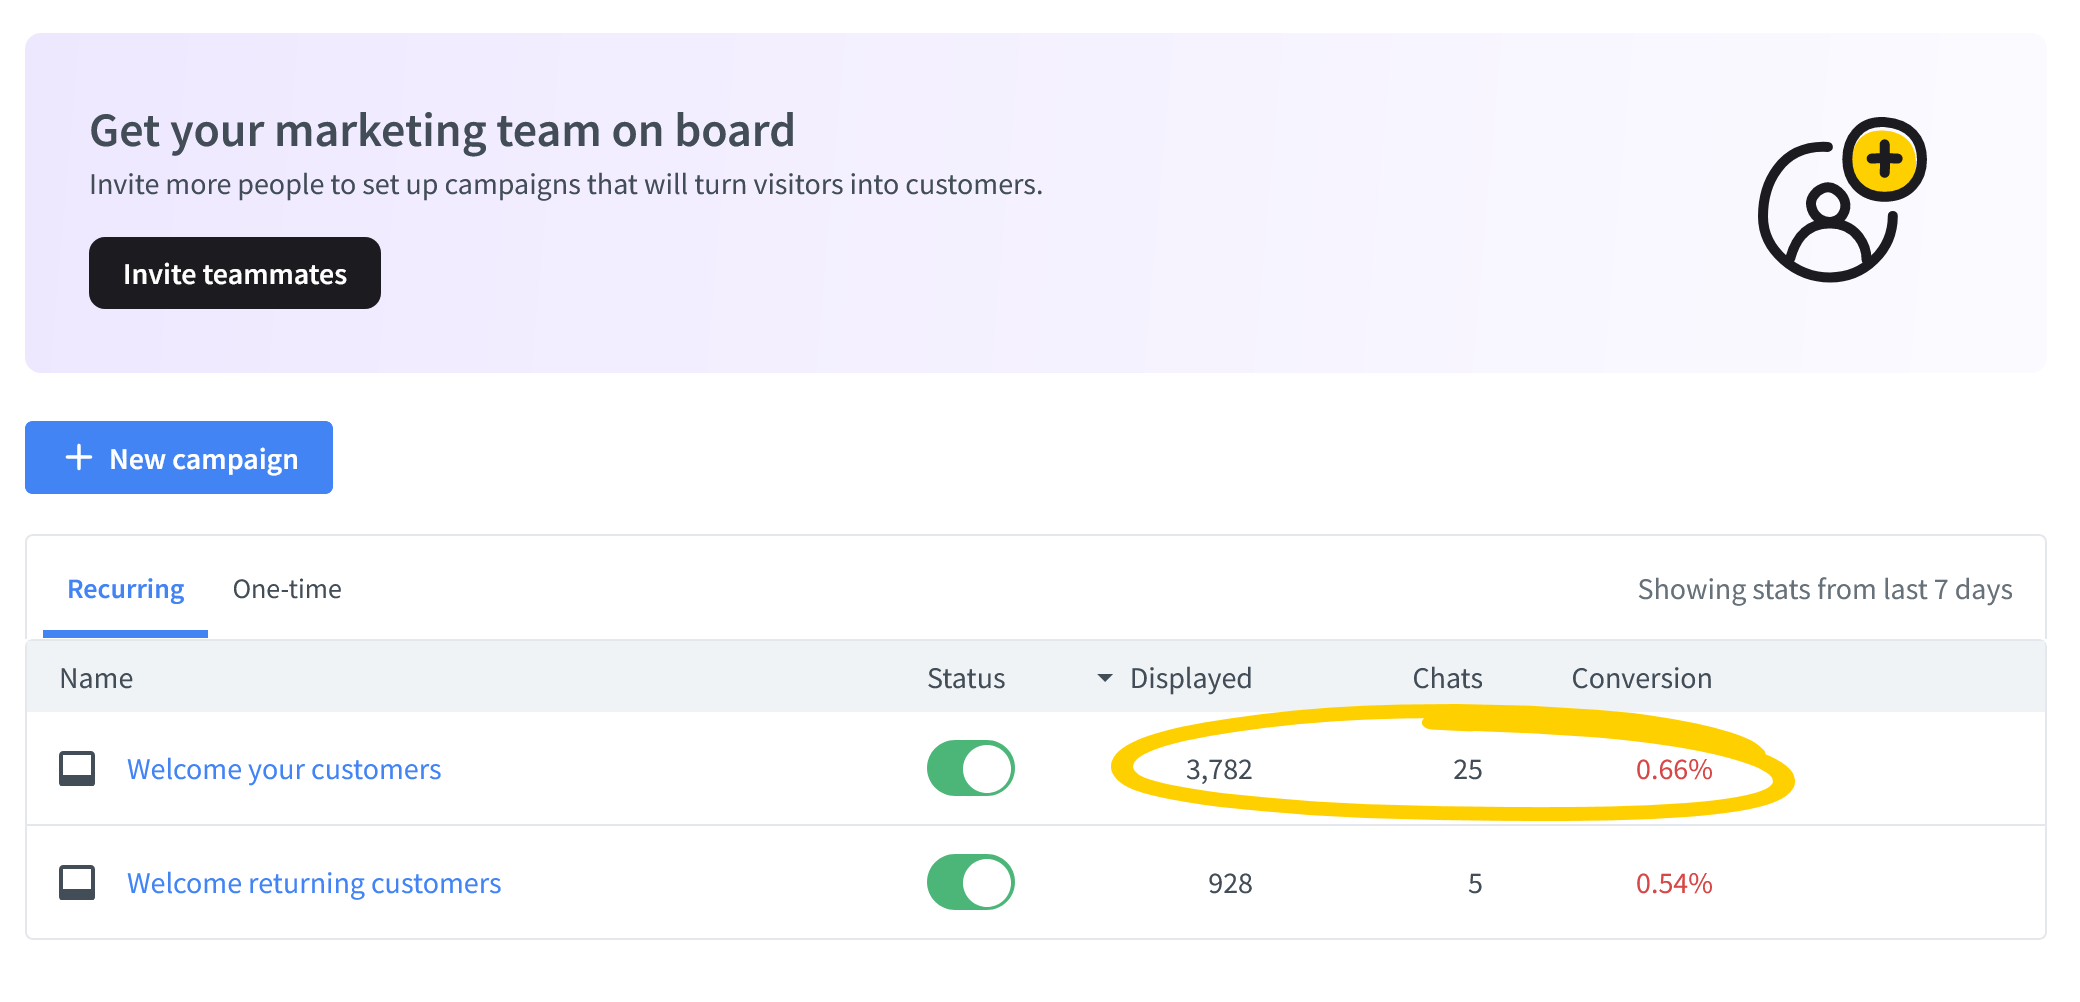2080x1002 pixels.
Task: Click the Name column header
Action: click(x=96, y=678)
